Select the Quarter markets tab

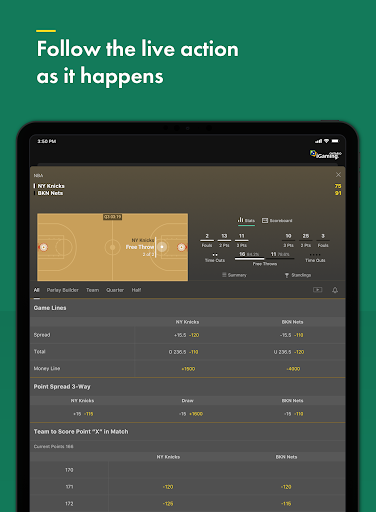tap(115, 290)
